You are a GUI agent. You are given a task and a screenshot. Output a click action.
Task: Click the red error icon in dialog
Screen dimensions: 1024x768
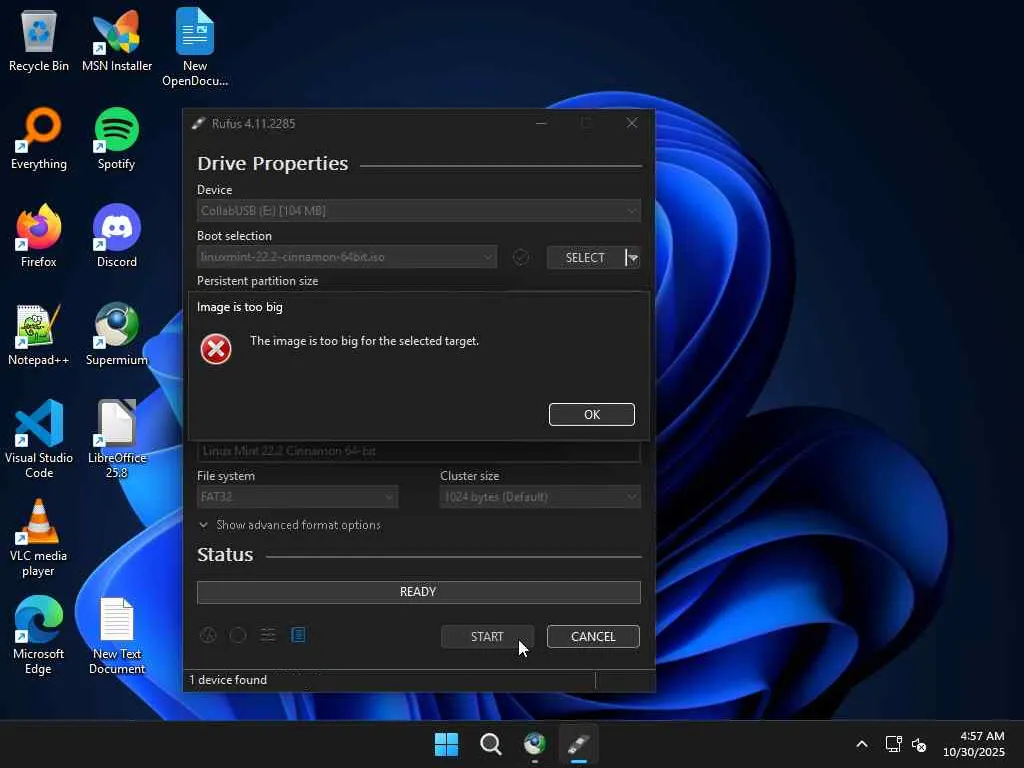[x=216, y=349]
